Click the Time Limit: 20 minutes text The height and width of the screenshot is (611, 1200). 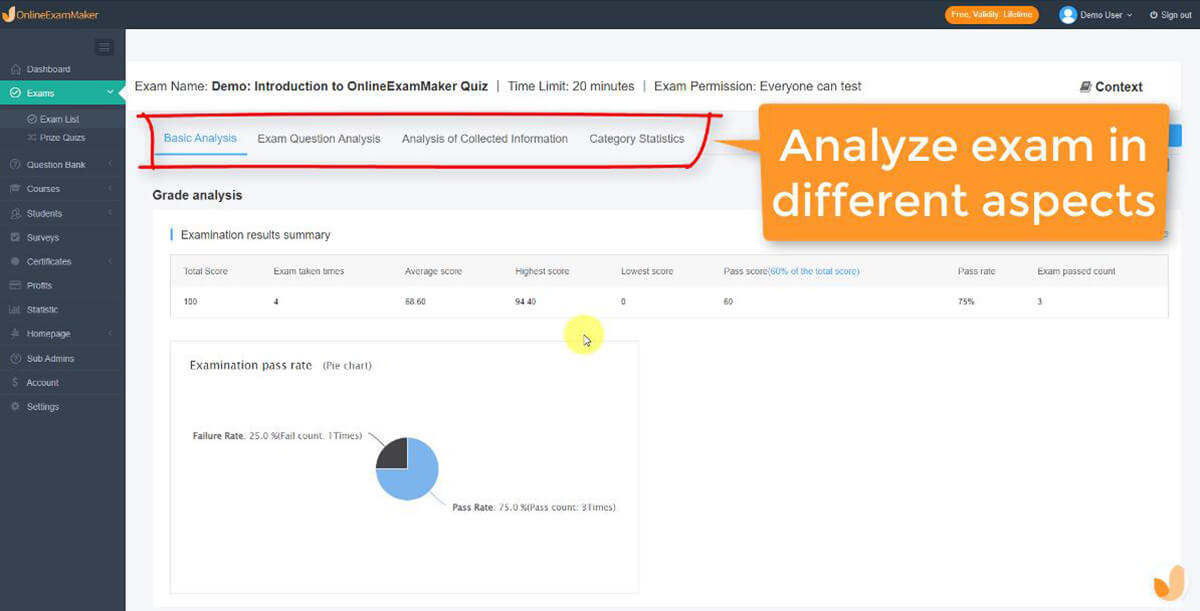pyautogui.click(x=571, y=86)
